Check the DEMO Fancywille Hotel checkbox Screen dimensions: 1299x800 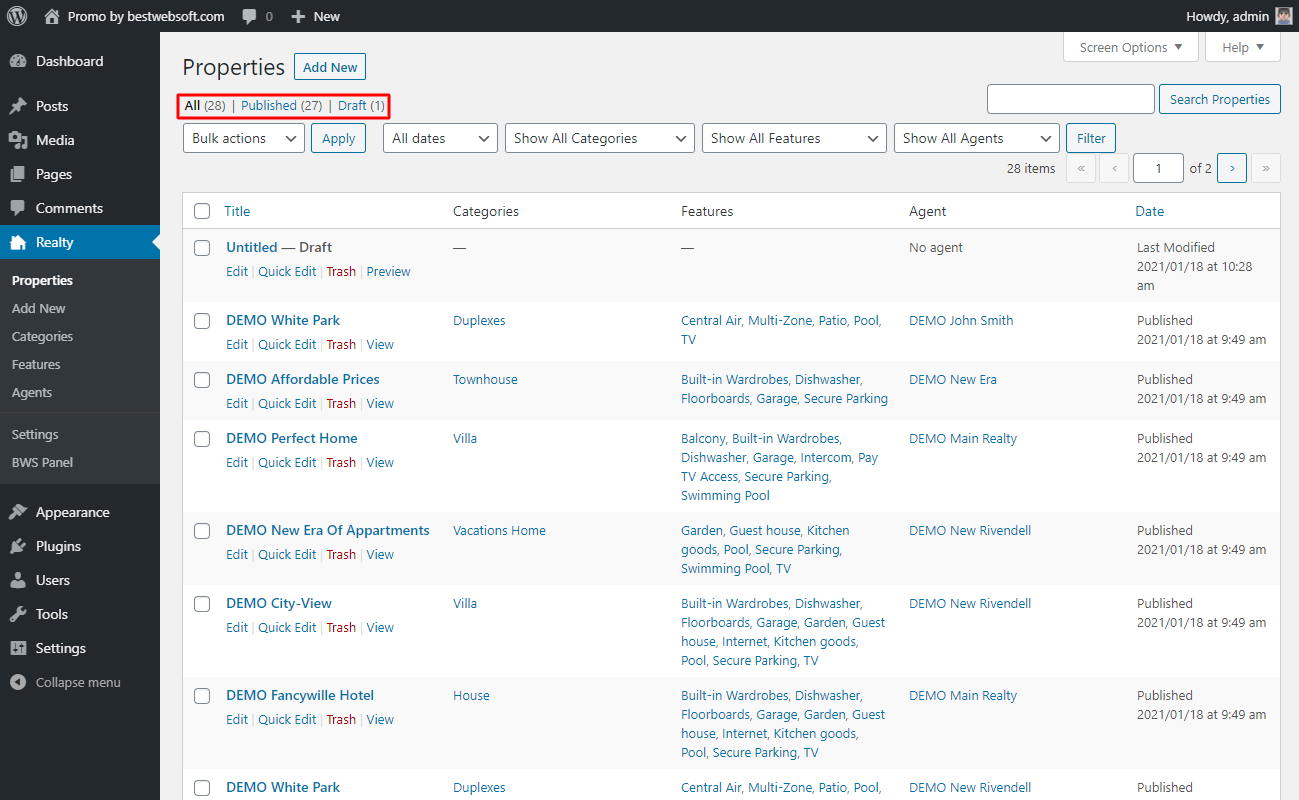click(202, 695)
